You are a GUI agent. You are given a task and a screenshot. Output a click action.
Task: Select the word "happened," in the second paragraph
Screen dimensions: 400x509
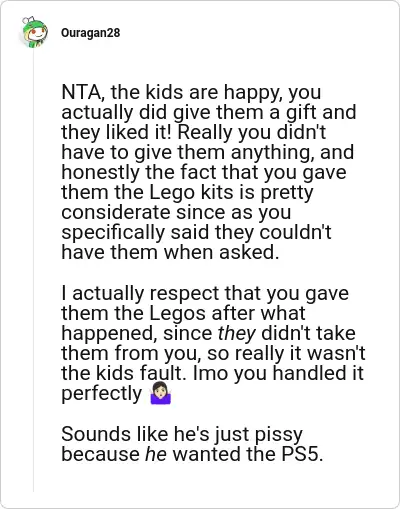click(109, 333)
